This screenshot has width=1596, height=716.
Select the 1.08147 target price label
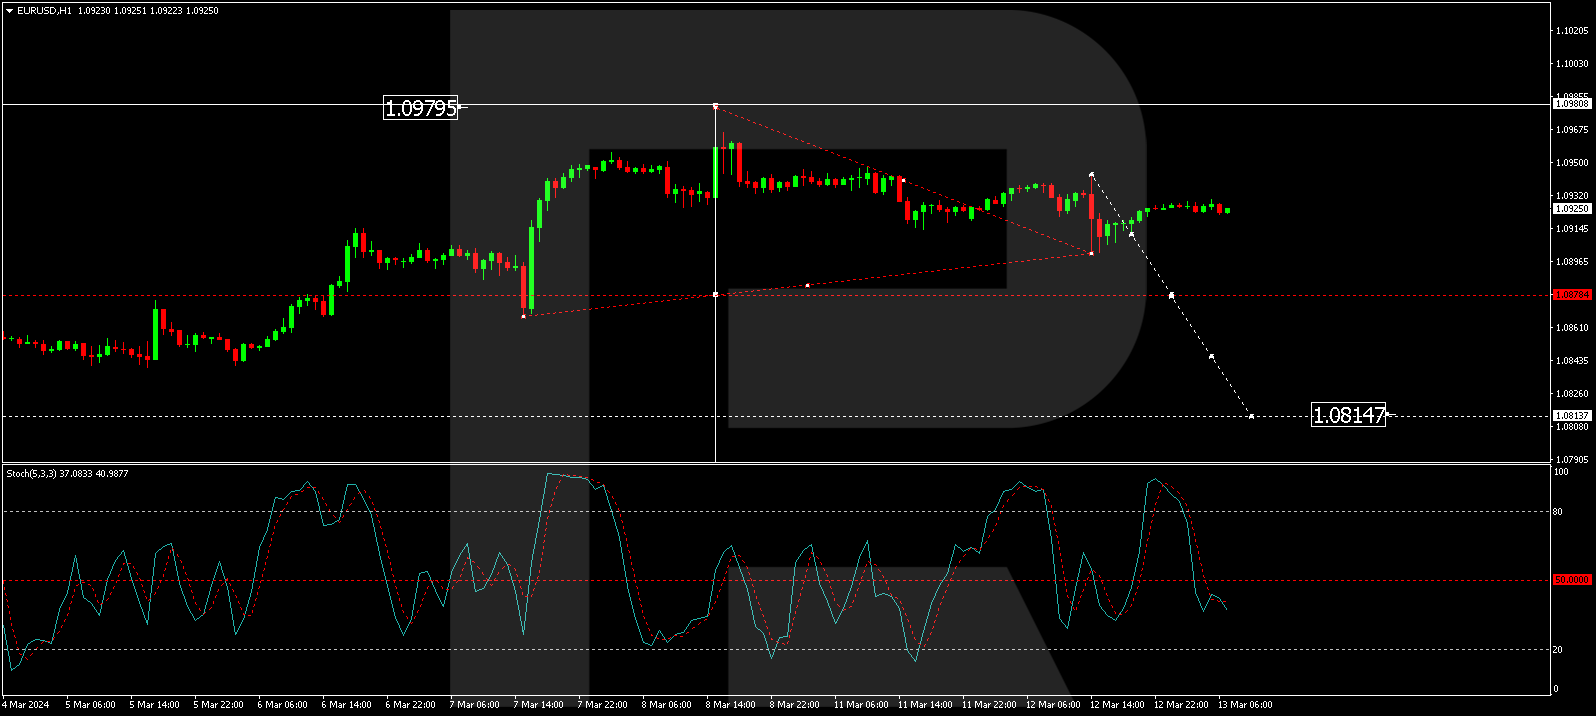1348,415
